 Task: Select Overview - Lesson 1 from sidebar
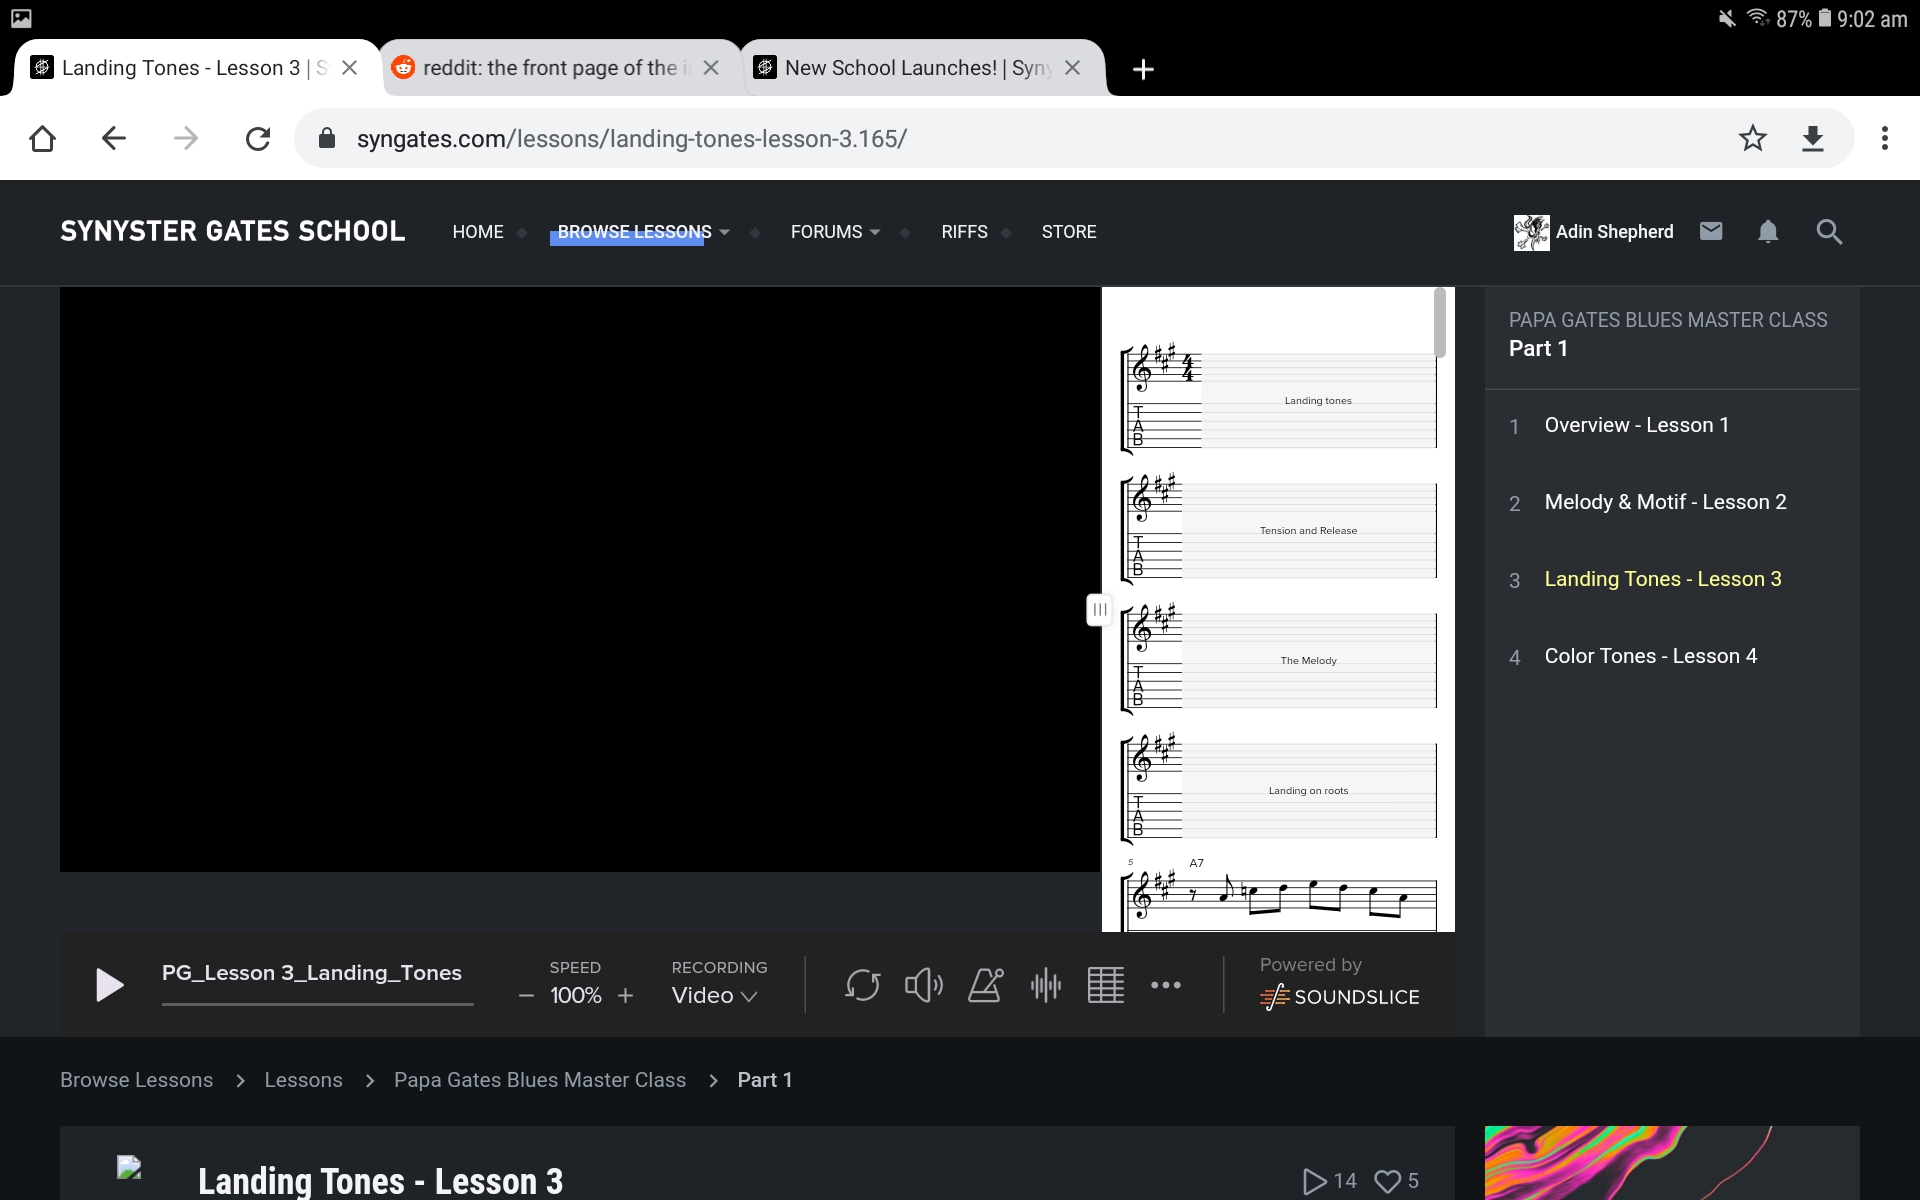[1638, 424]
